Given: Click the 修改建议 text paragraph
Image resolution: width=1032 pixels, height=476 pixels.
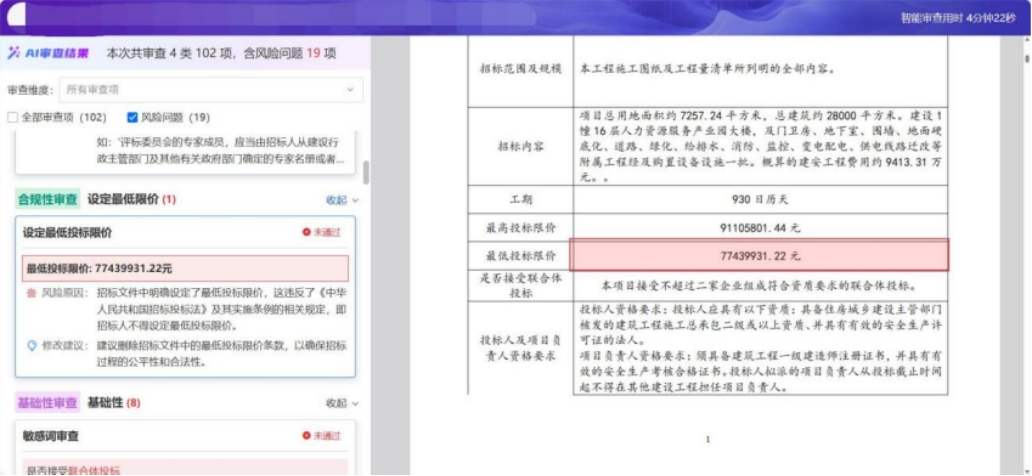Looking at the screenshot, I should pos(222,354).
